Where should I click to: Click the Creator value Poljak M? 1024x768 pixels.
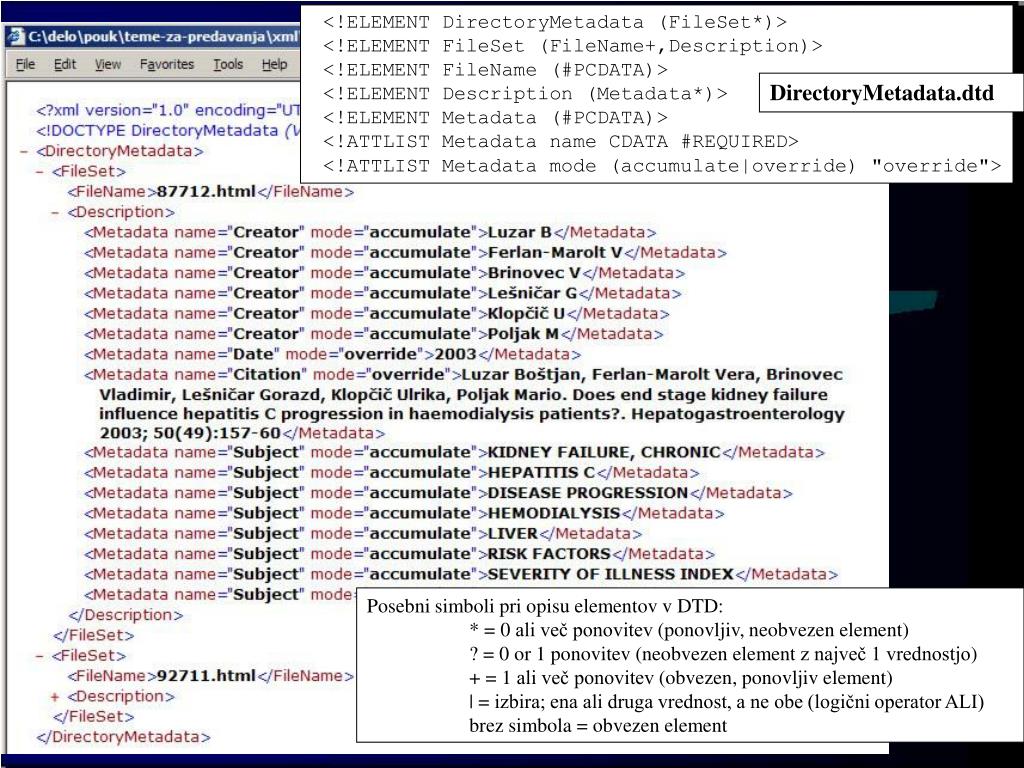click(523, 333)
